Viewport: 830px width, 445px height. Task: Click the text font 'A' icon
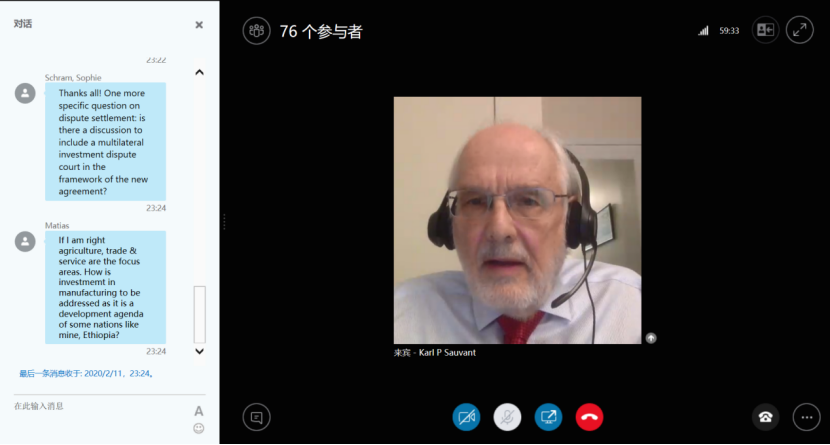tap(198, 411)
